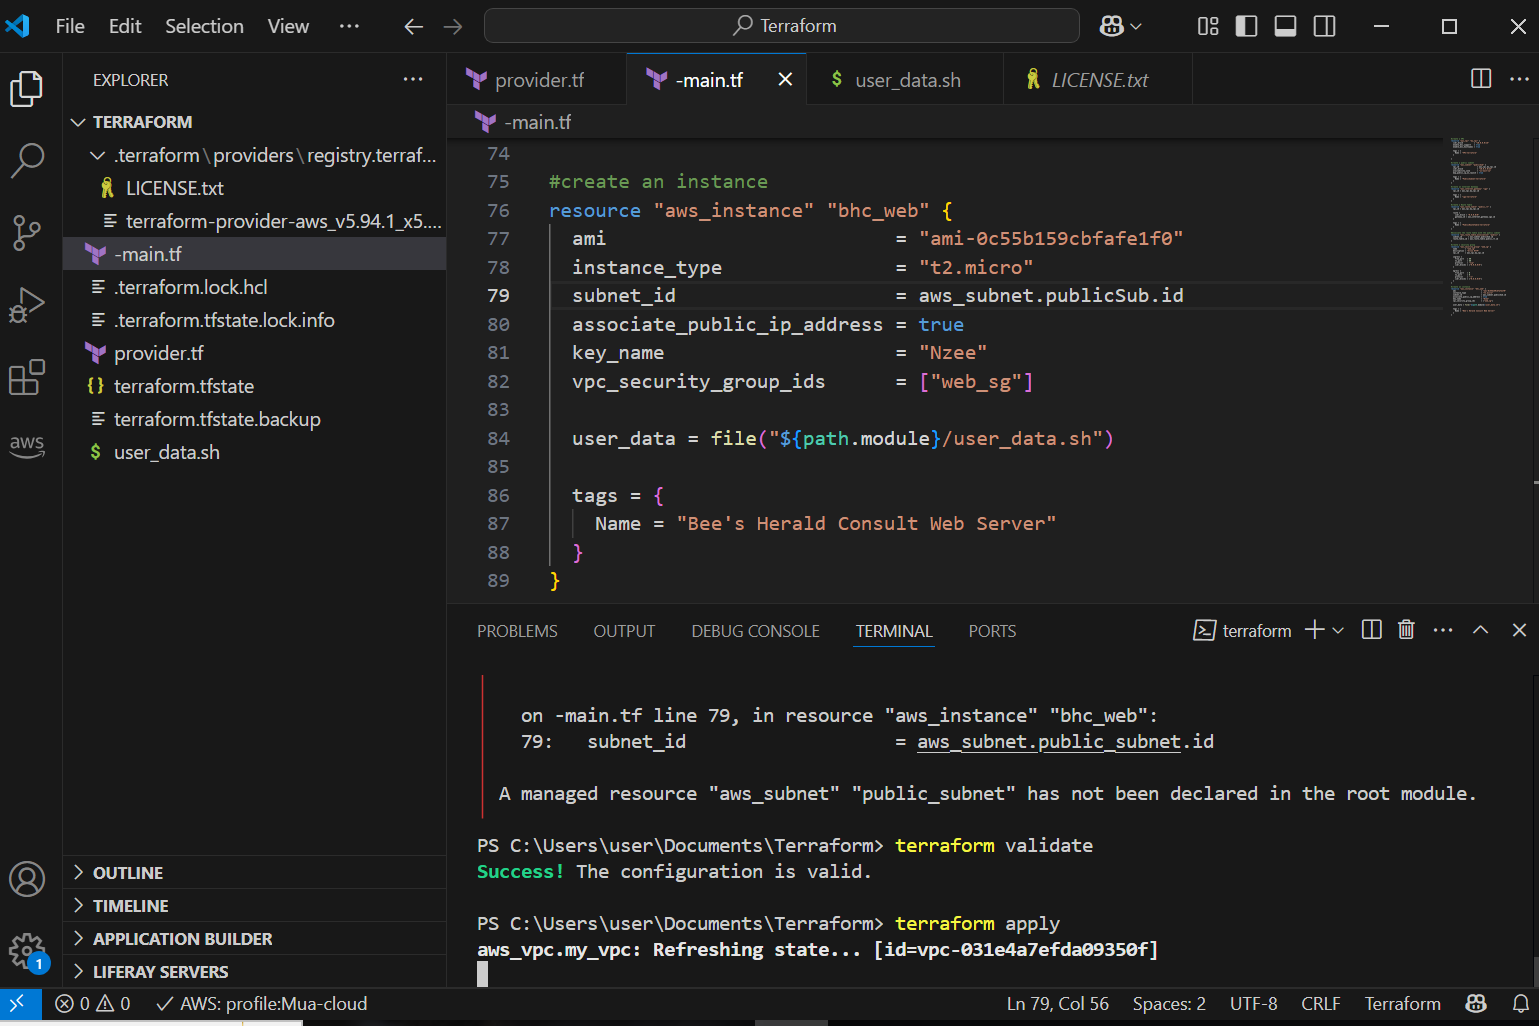Create a new terminal with plus icon

coord(1314,630)
